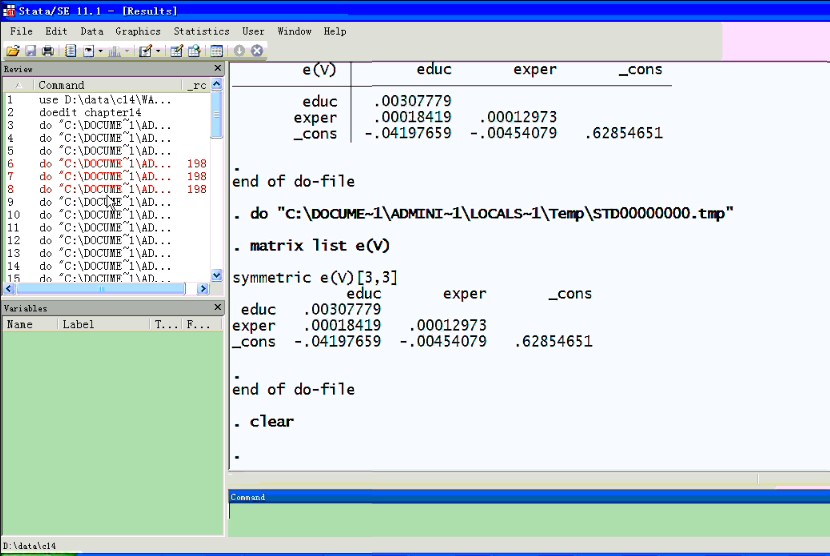Click the Open file toolbar icon

click(13, 51)
